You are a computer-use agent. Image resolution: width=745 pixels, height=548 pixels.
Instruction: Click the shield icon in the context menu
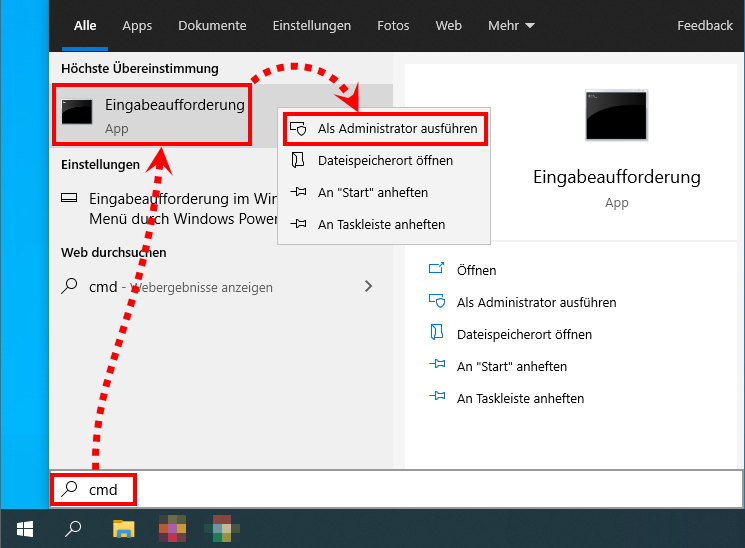coord(298,129)
